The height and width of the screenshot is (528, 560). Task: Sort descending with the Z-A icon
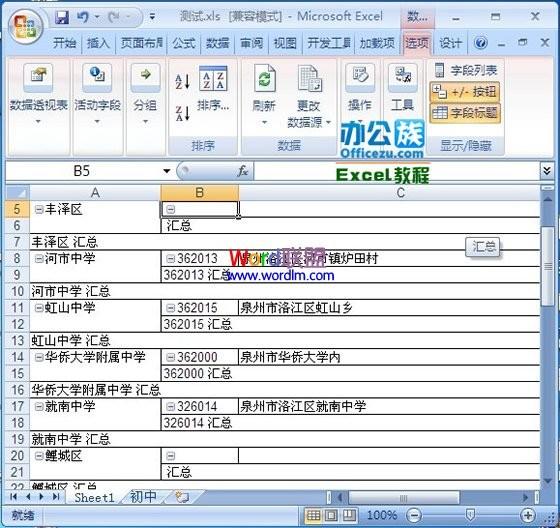tap(182, 113)
